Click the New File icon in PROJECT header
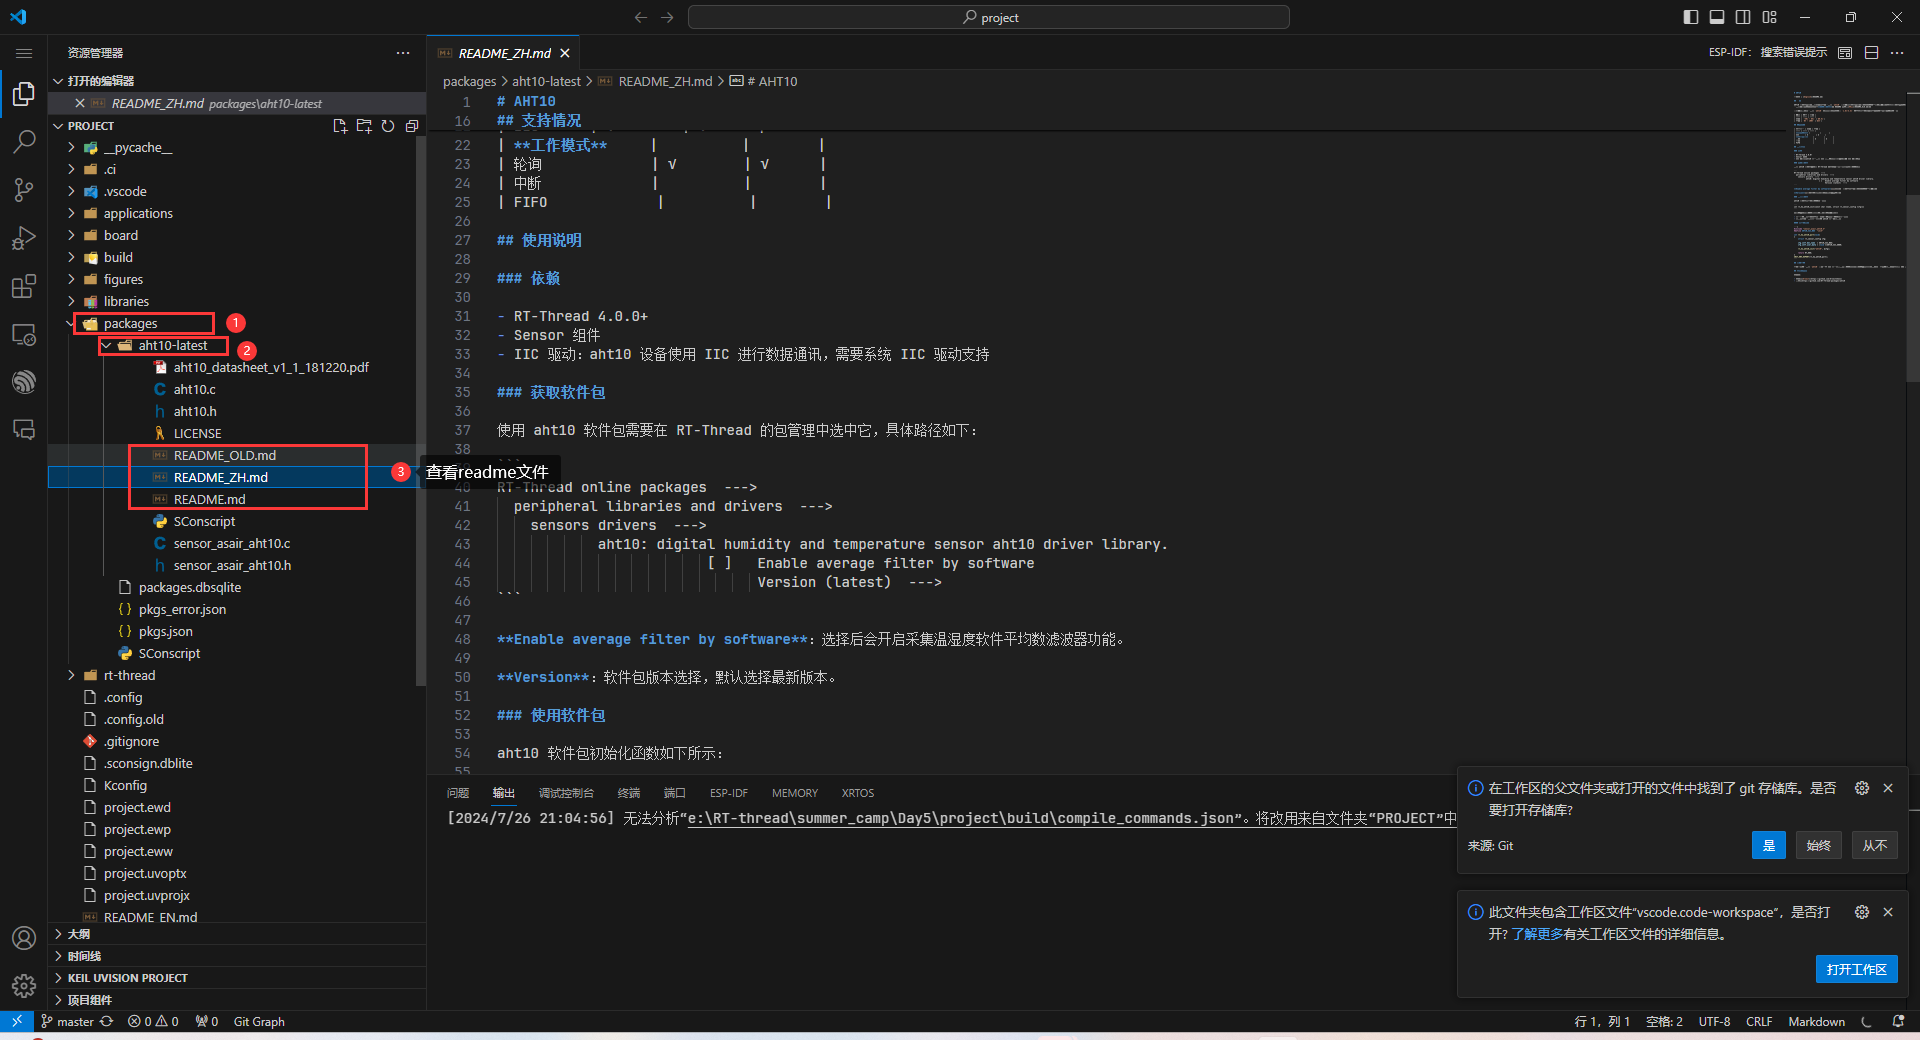The image size is (1920, 1040). click(x=340, y=126)
